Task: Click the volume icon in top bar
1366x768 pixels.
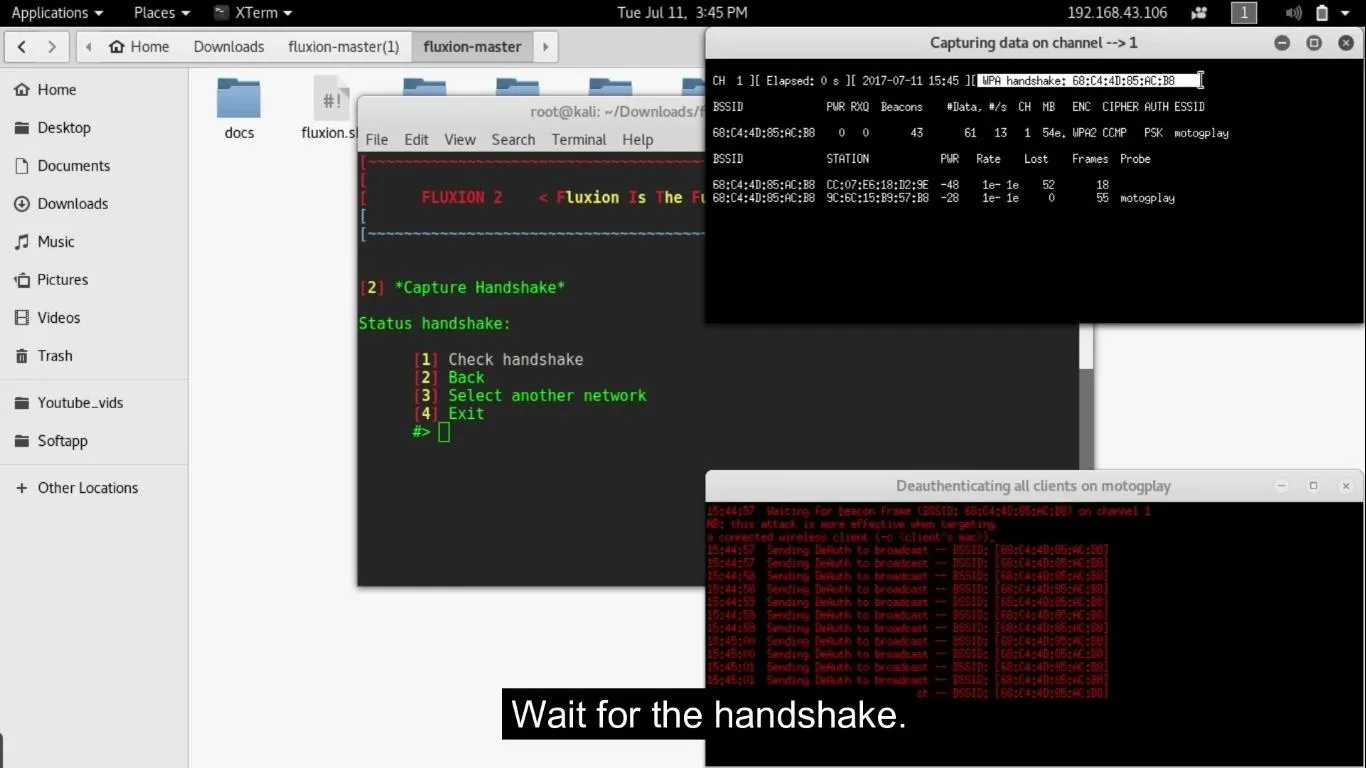Action: 1293,13
